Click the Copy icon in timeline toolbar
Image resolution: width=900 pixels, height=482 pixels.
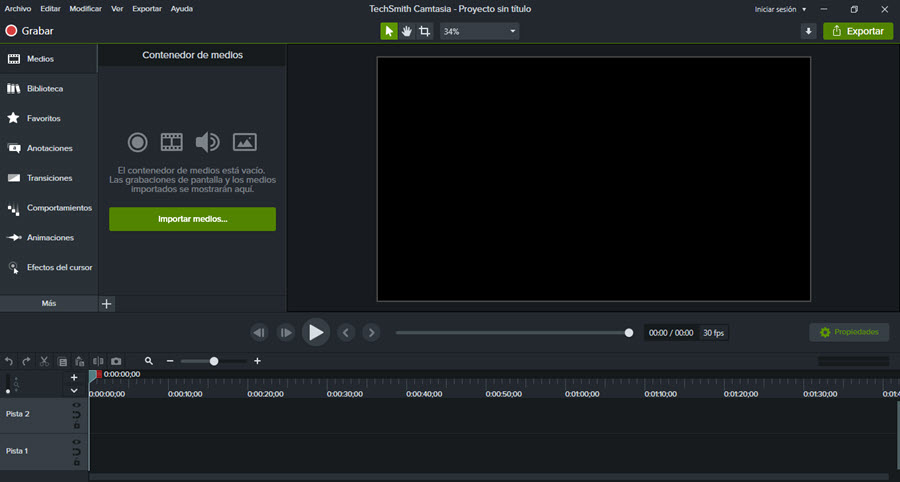click(63, 362)
